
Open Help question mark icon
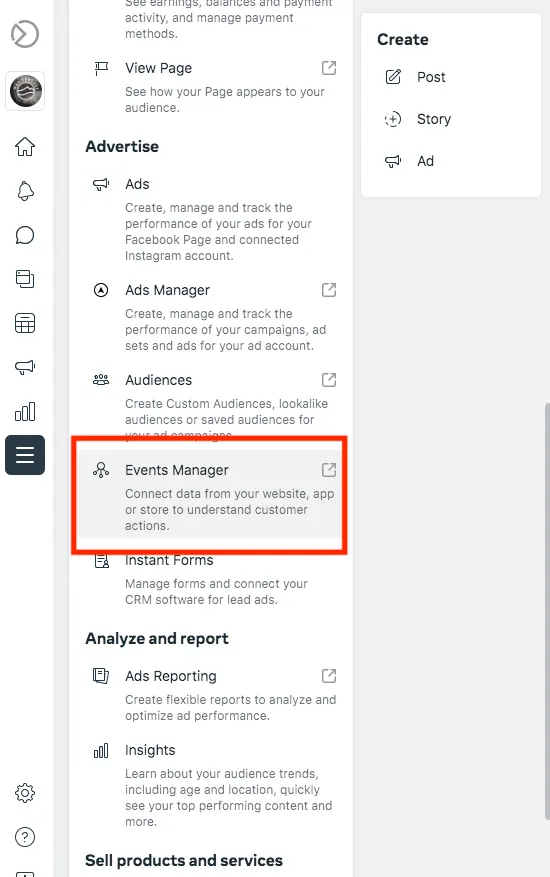pyautogui.click(x=25, y=837)
